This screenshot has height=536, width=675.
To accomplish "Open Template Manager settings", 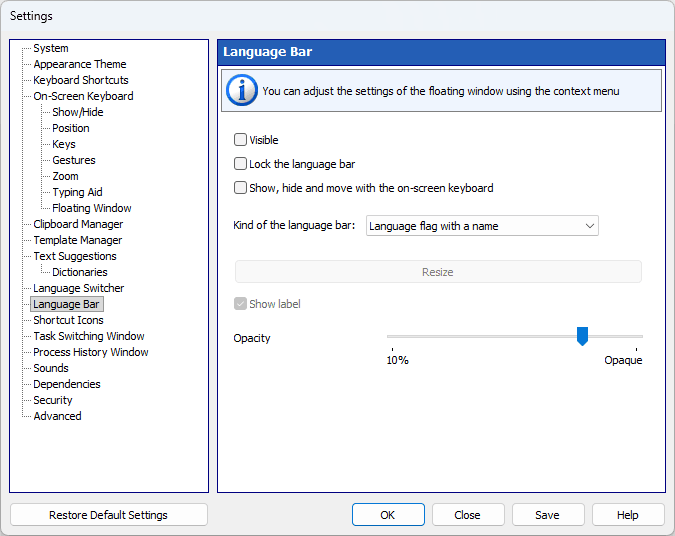I will point(77,240).
